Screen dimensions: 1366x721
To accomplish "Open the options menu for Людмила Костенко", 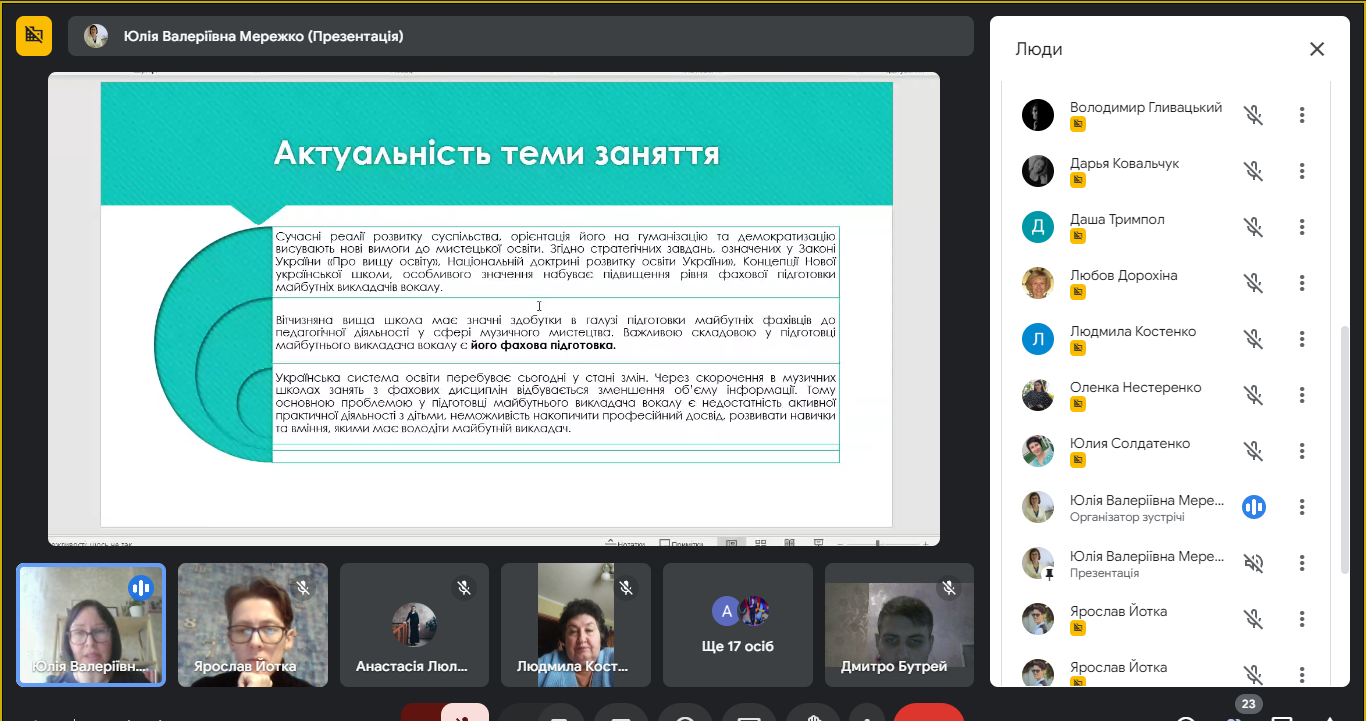I will click(x=1303, y=339).
